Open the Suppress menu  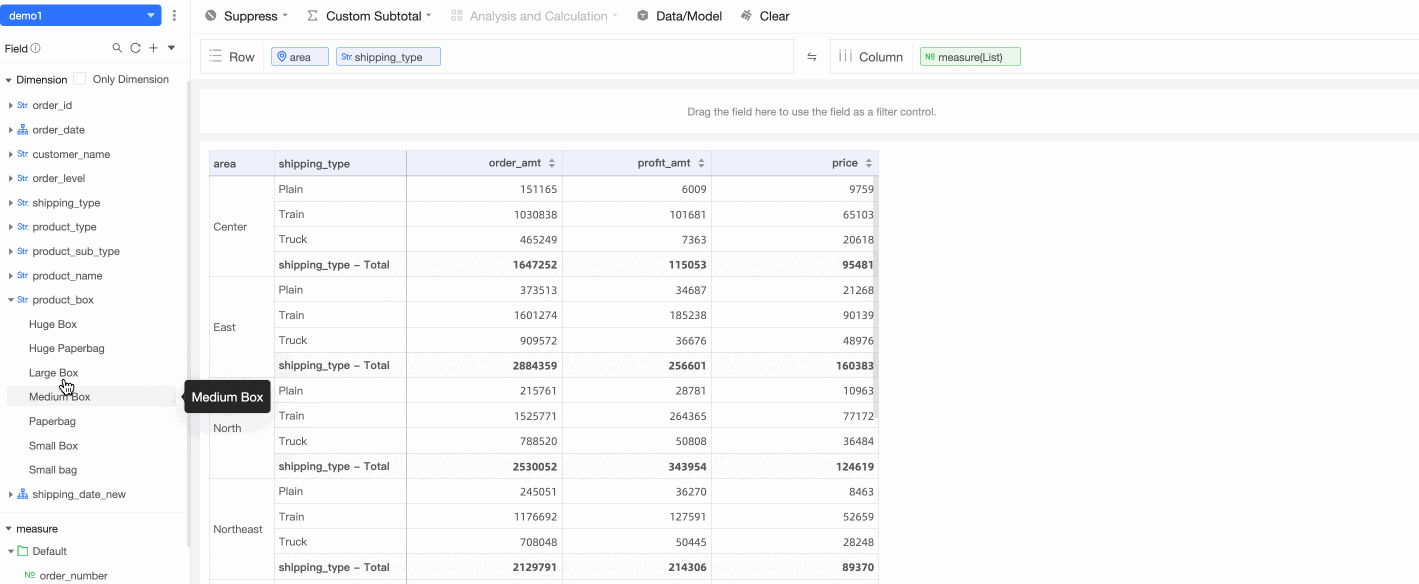(246, 16)
